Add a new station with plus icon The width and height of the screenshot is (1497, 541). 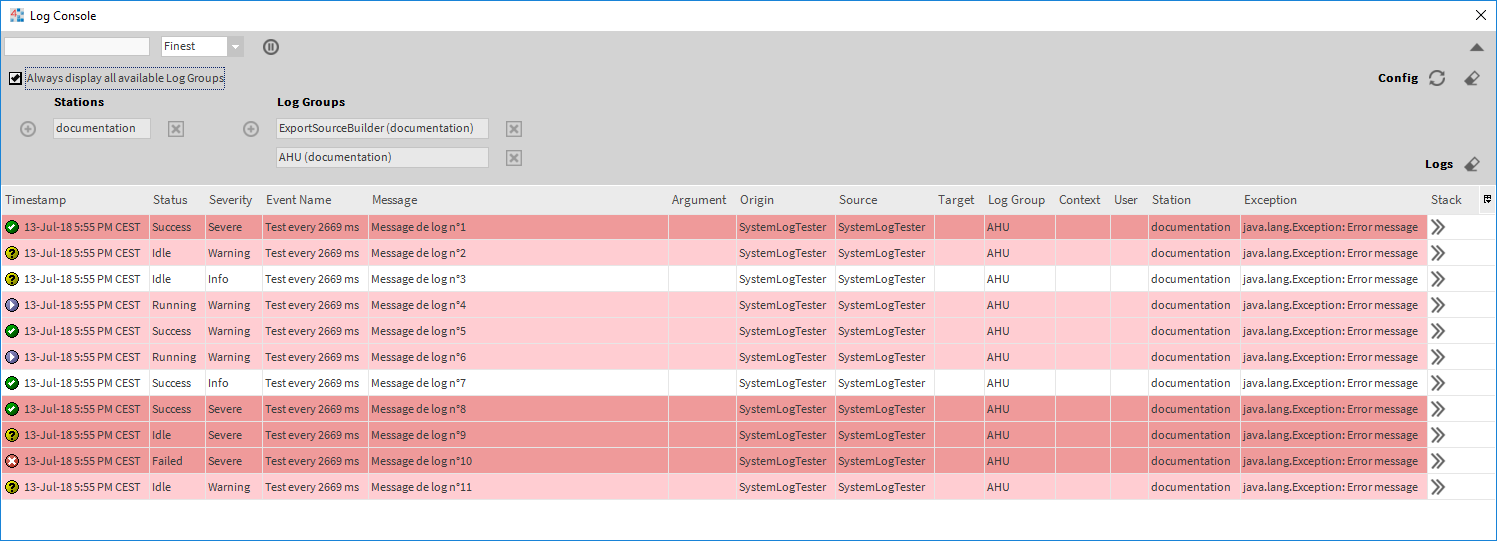[28, 129]
